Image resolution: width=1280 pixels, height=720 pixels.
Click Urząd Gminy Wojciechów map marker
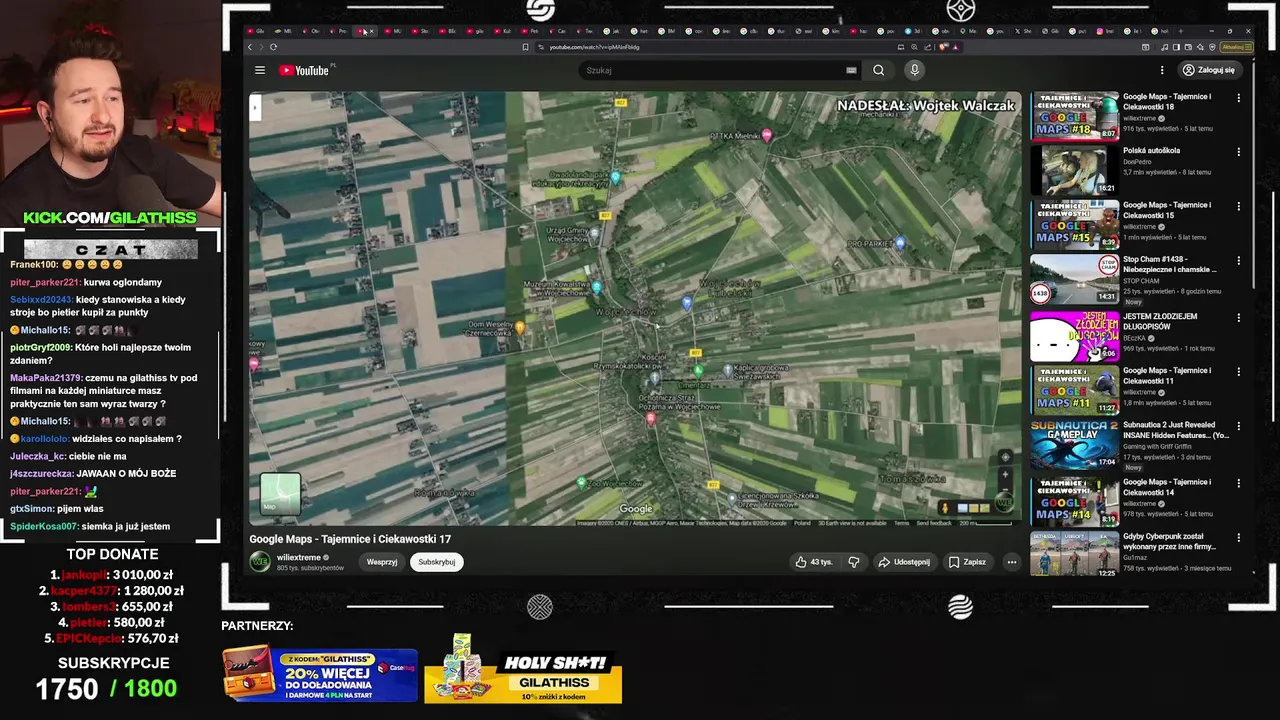(595, 235)
